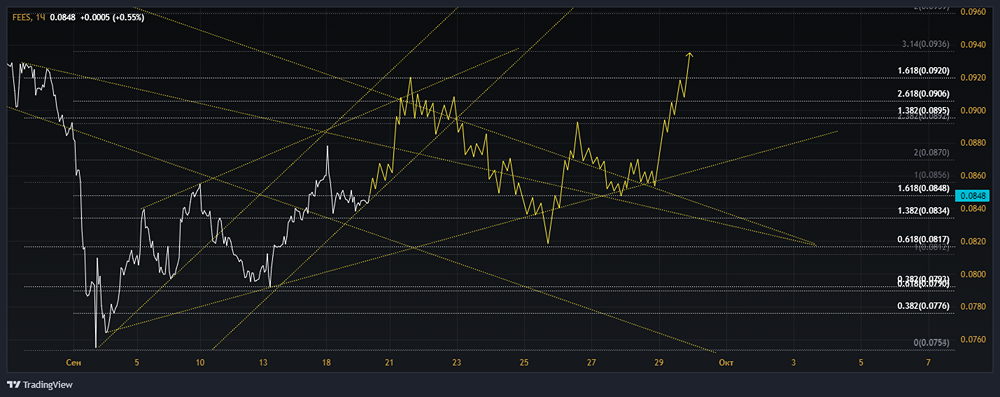The image size is (1000, 397).
Task: Click date 10 on the time axis
Action: point(200,363)
